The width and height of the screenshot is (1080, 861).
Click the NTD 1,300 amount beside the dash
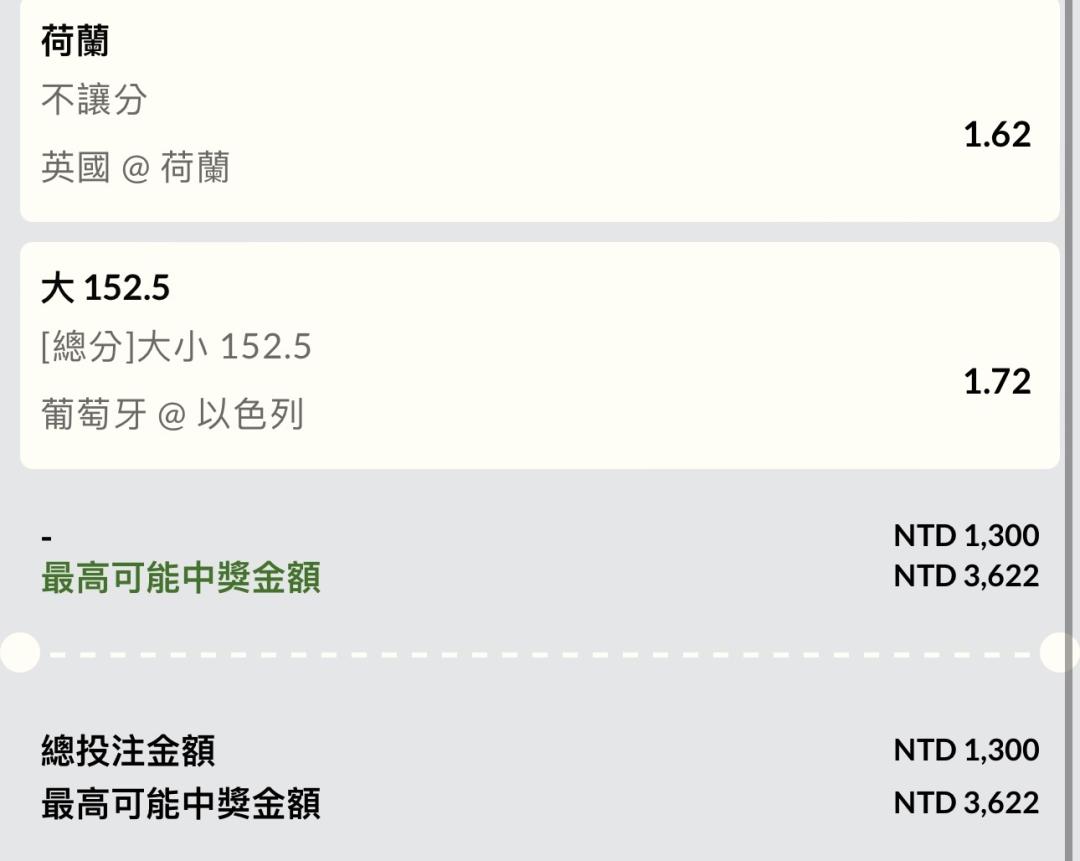point(966,536)
